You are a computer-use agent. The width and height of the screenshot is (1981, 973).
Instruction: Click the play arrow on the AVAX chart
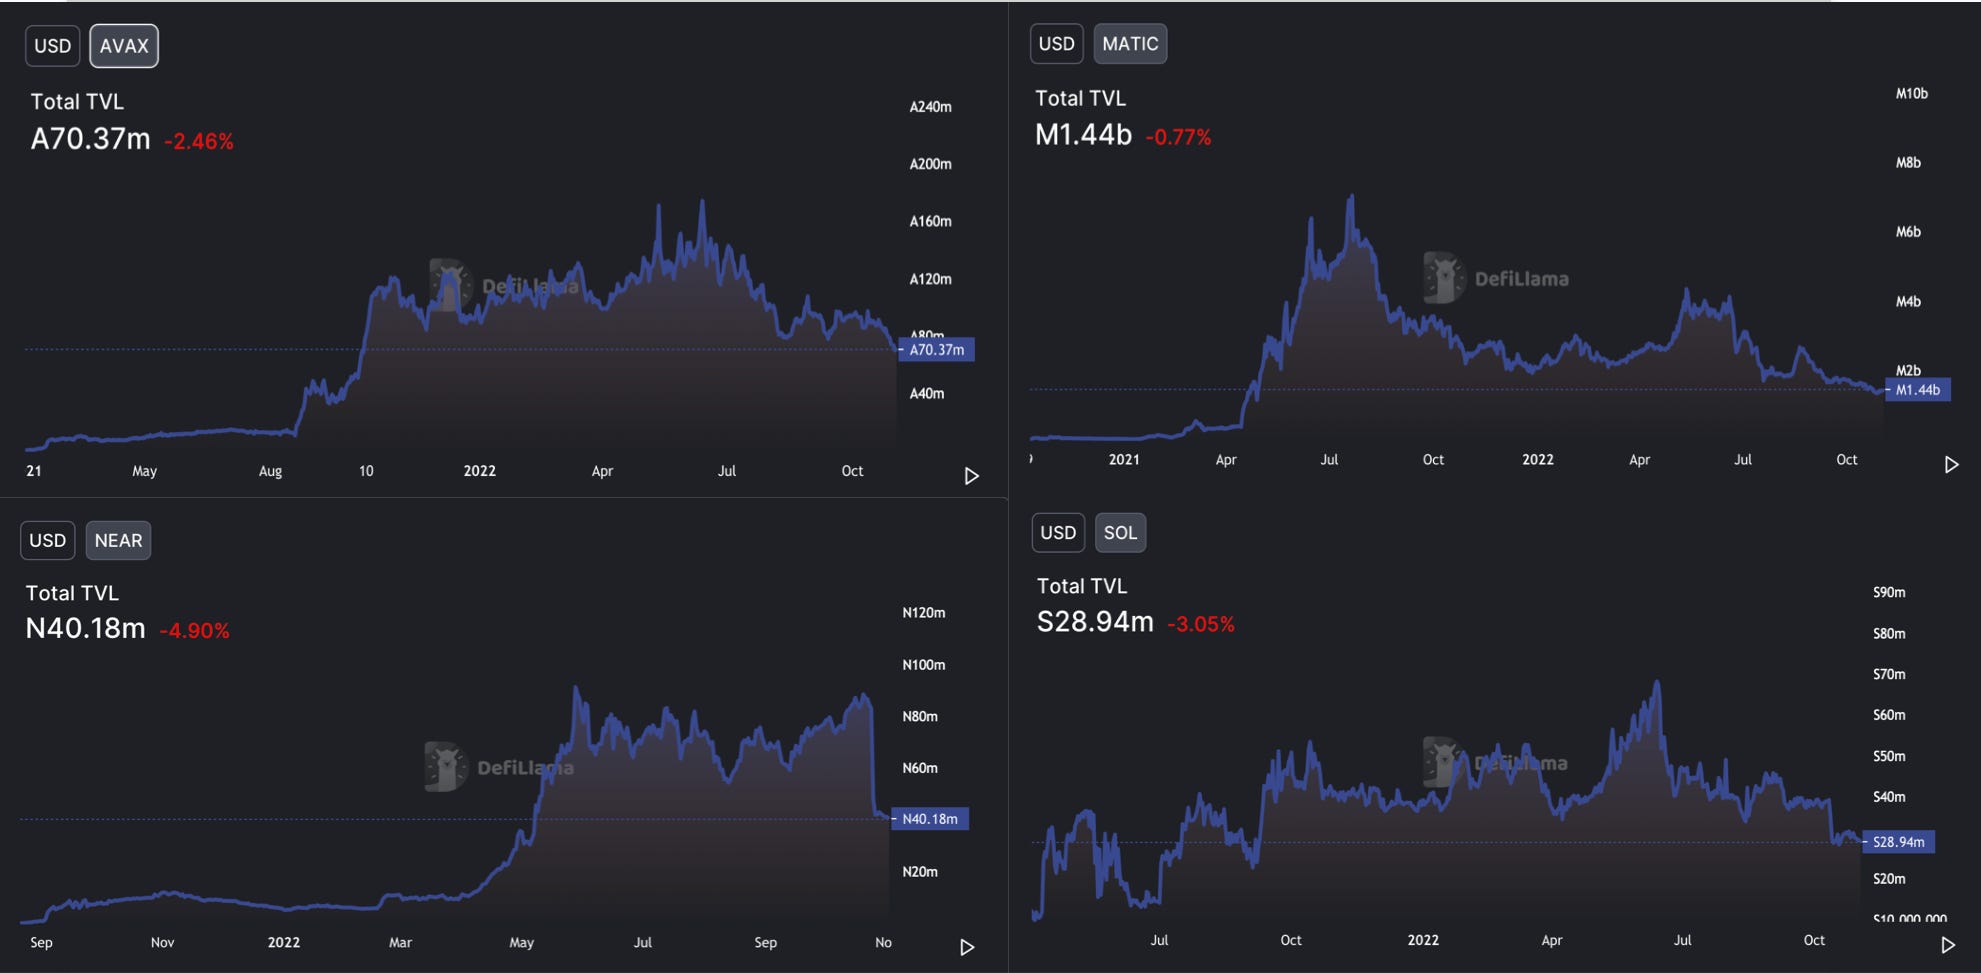click(971, 476)
